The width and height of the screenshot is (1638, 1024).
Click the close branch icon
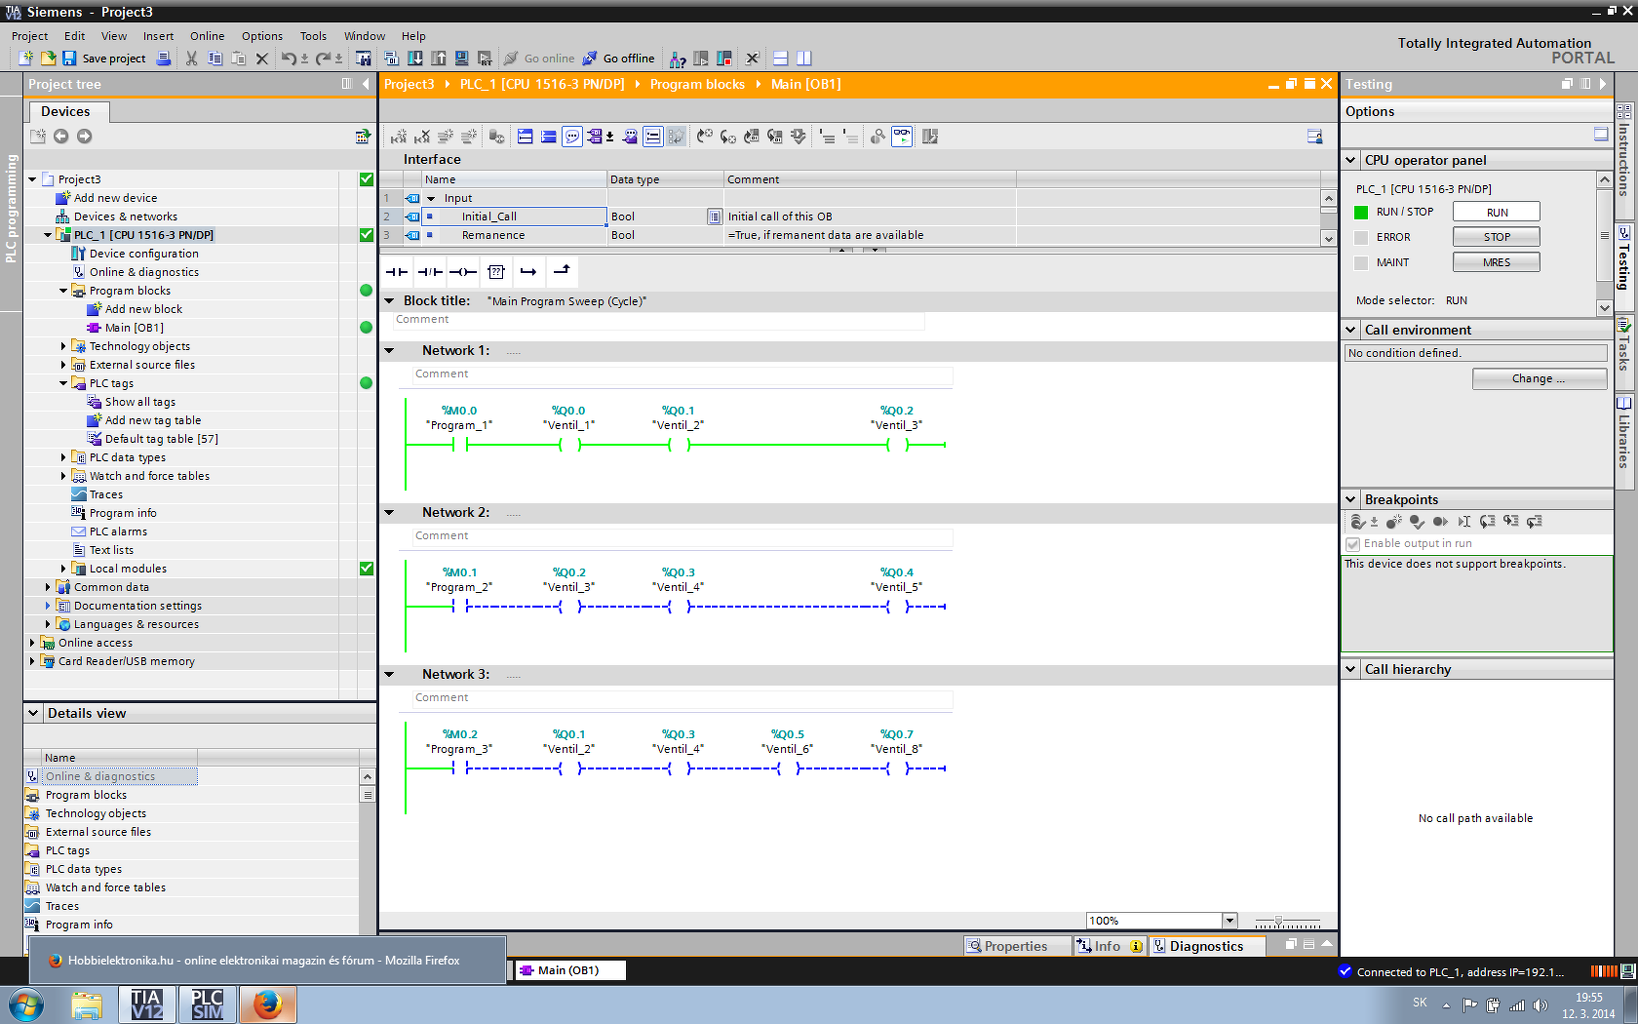pyautogui.click(x=562, y=271)
